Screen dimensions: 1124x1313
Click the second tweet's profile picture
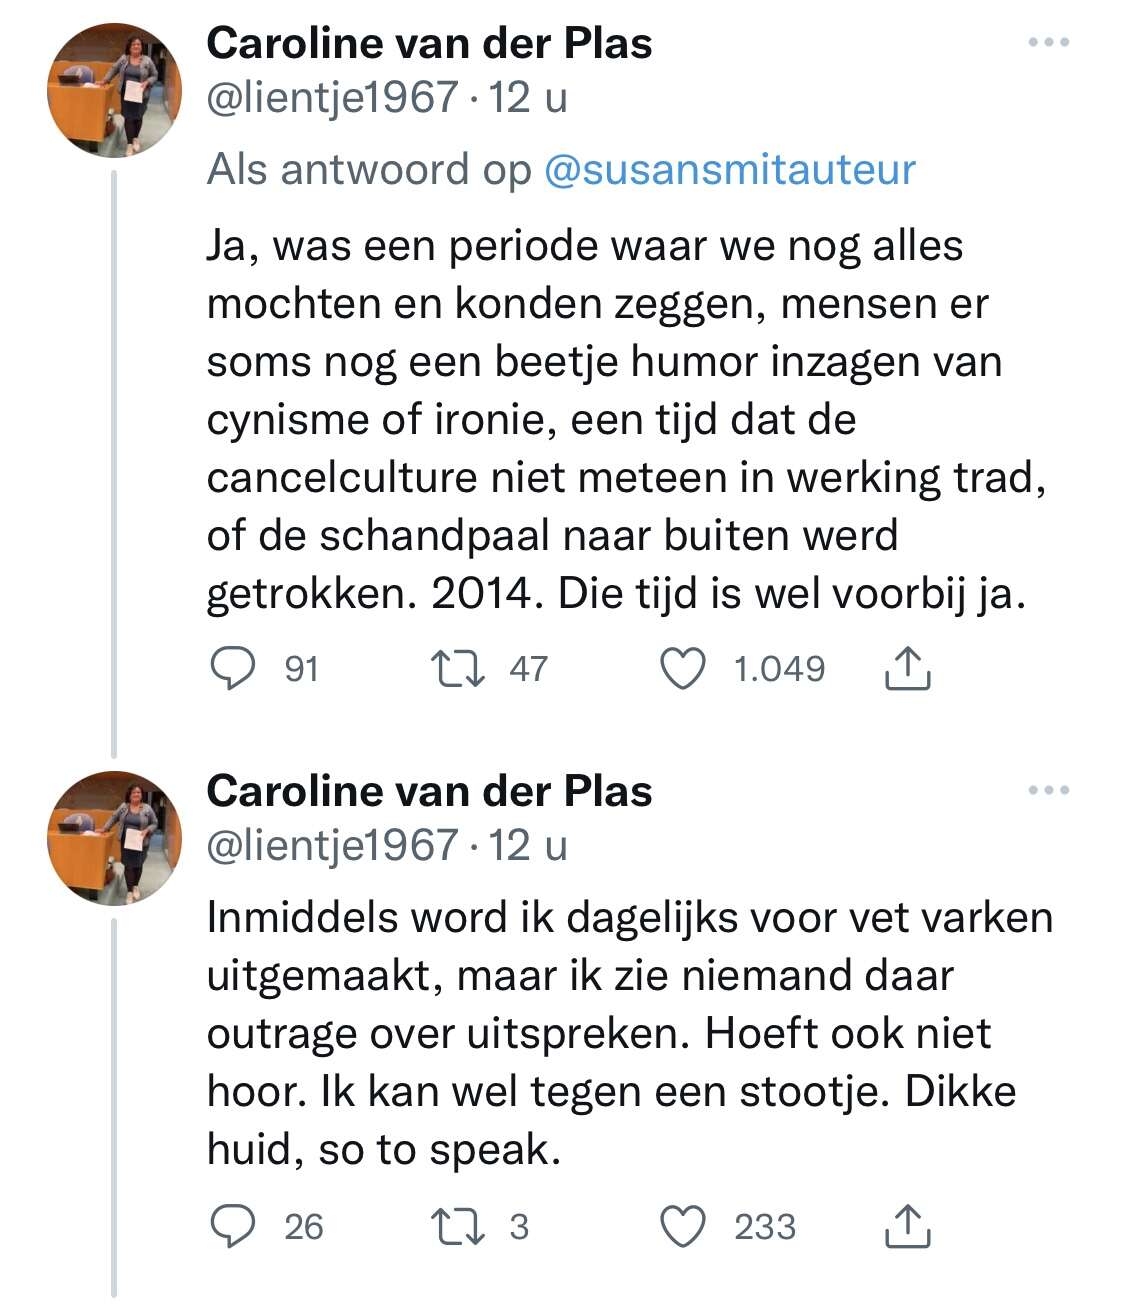(x=114, y=838)
